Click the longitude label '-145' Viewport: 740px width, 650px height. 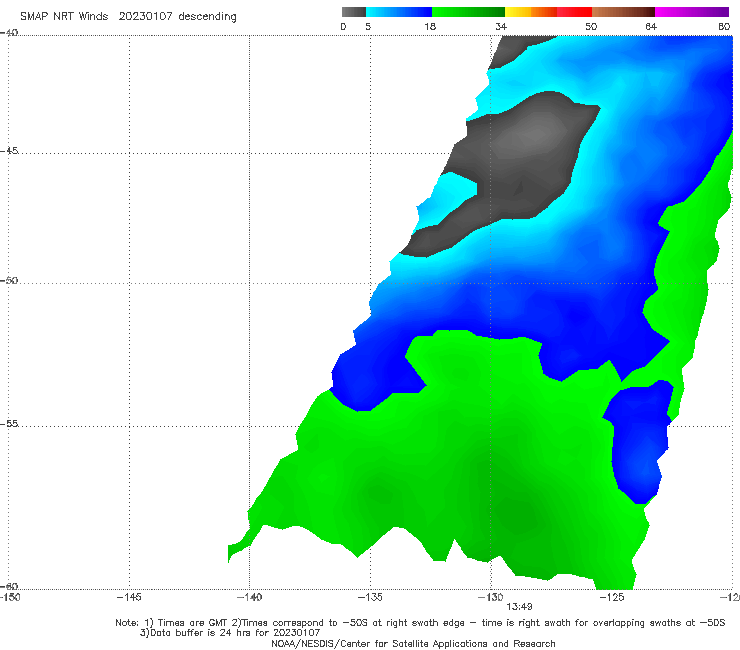point(129,597)
